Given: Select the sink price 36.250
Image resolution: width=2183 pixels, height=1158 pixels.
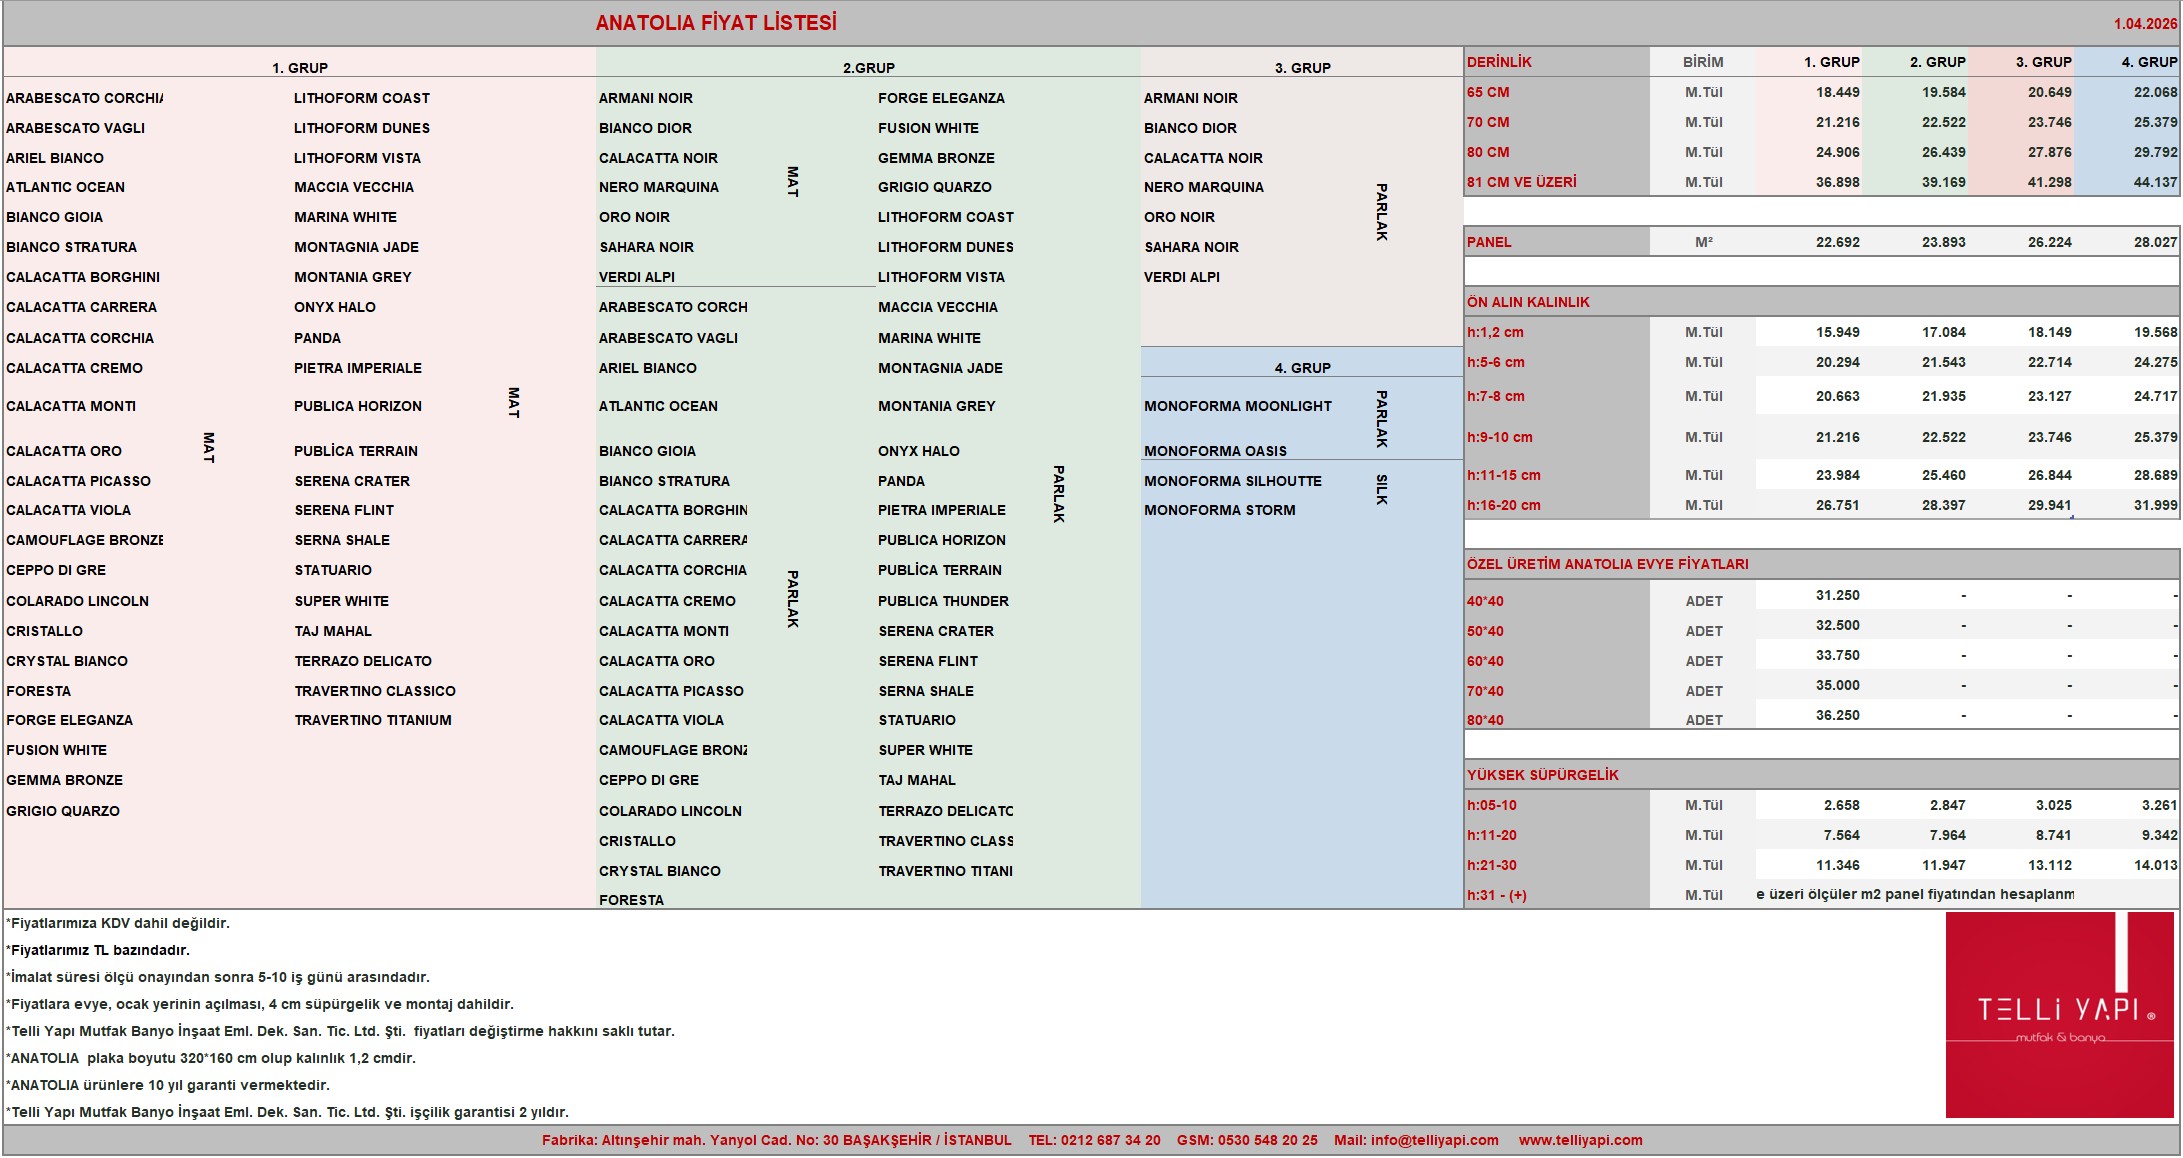Looking at the screenshot, I should [x=1838, y=715].
